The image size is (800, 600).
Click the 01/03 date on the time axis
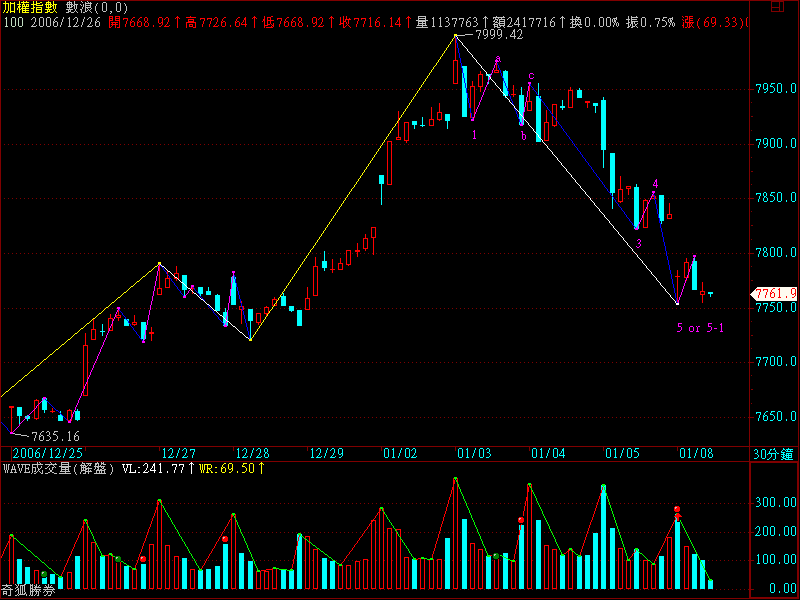point(473,453)
